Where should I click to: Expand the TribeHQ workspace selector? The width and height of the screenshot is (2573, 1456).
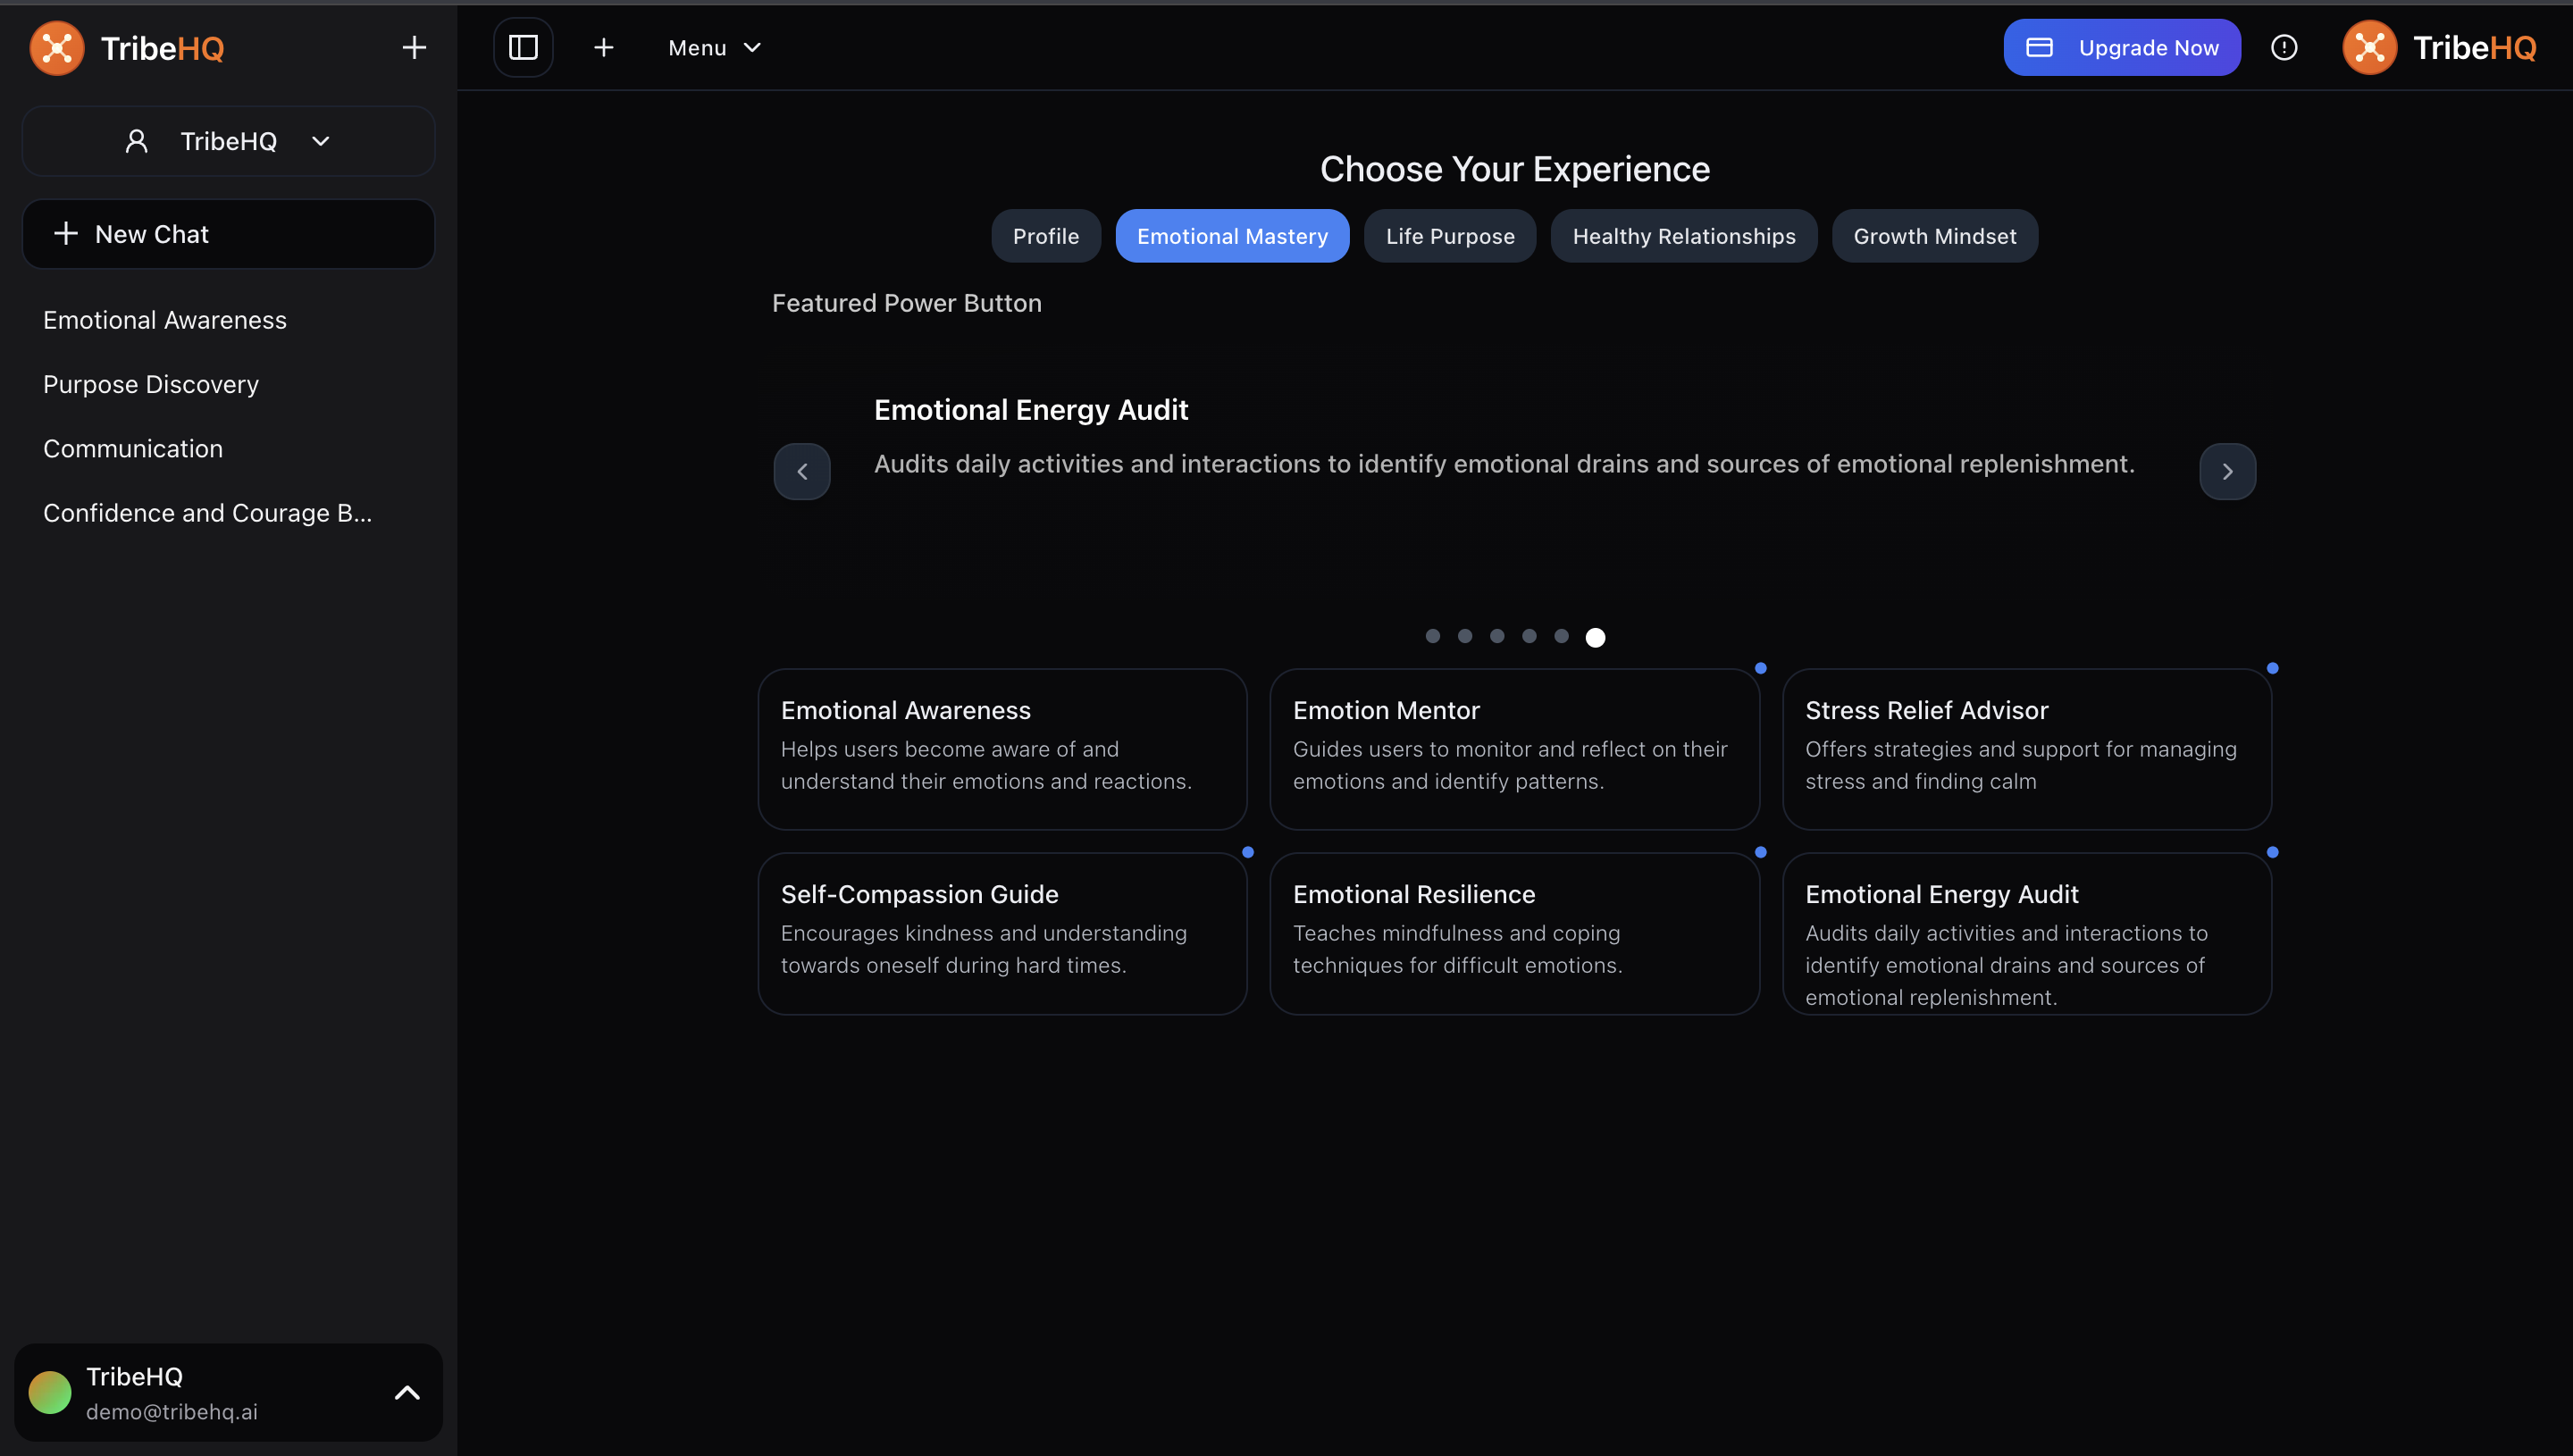click(228, 141)
